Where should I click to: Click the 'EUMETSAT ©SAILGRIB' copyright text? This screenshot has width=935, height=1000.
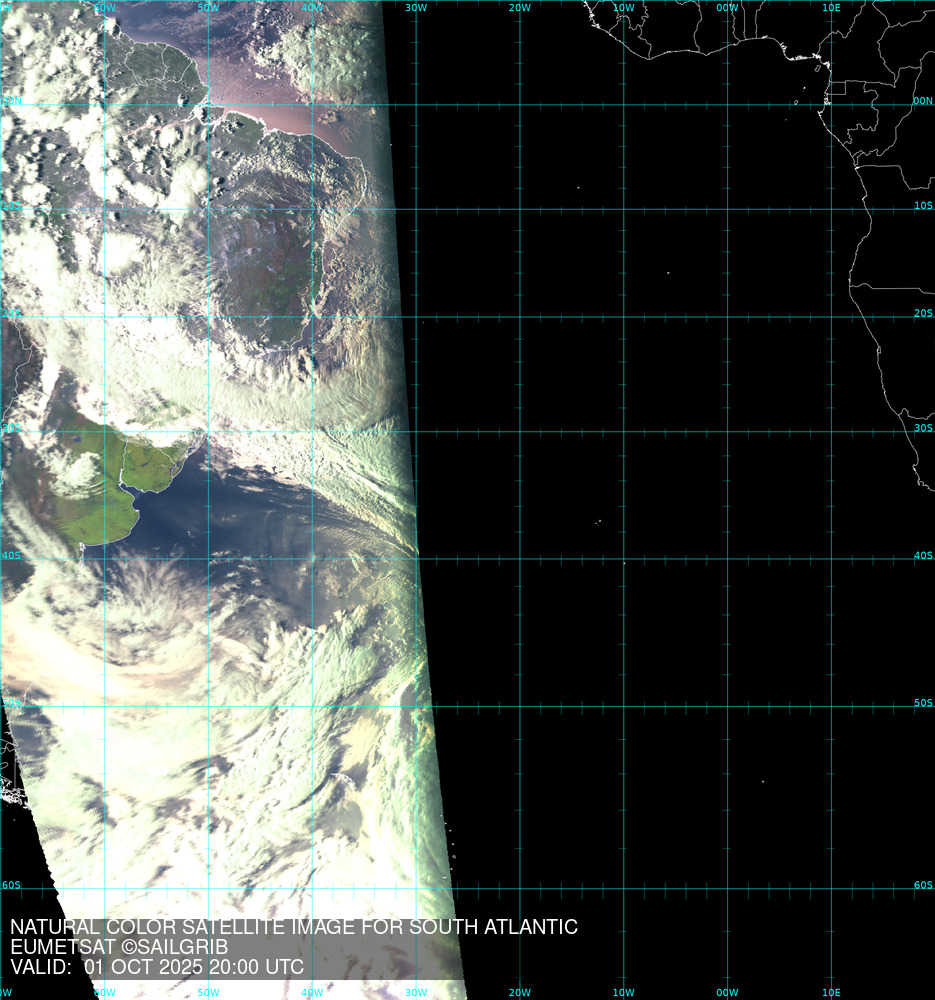pos(119,947)
